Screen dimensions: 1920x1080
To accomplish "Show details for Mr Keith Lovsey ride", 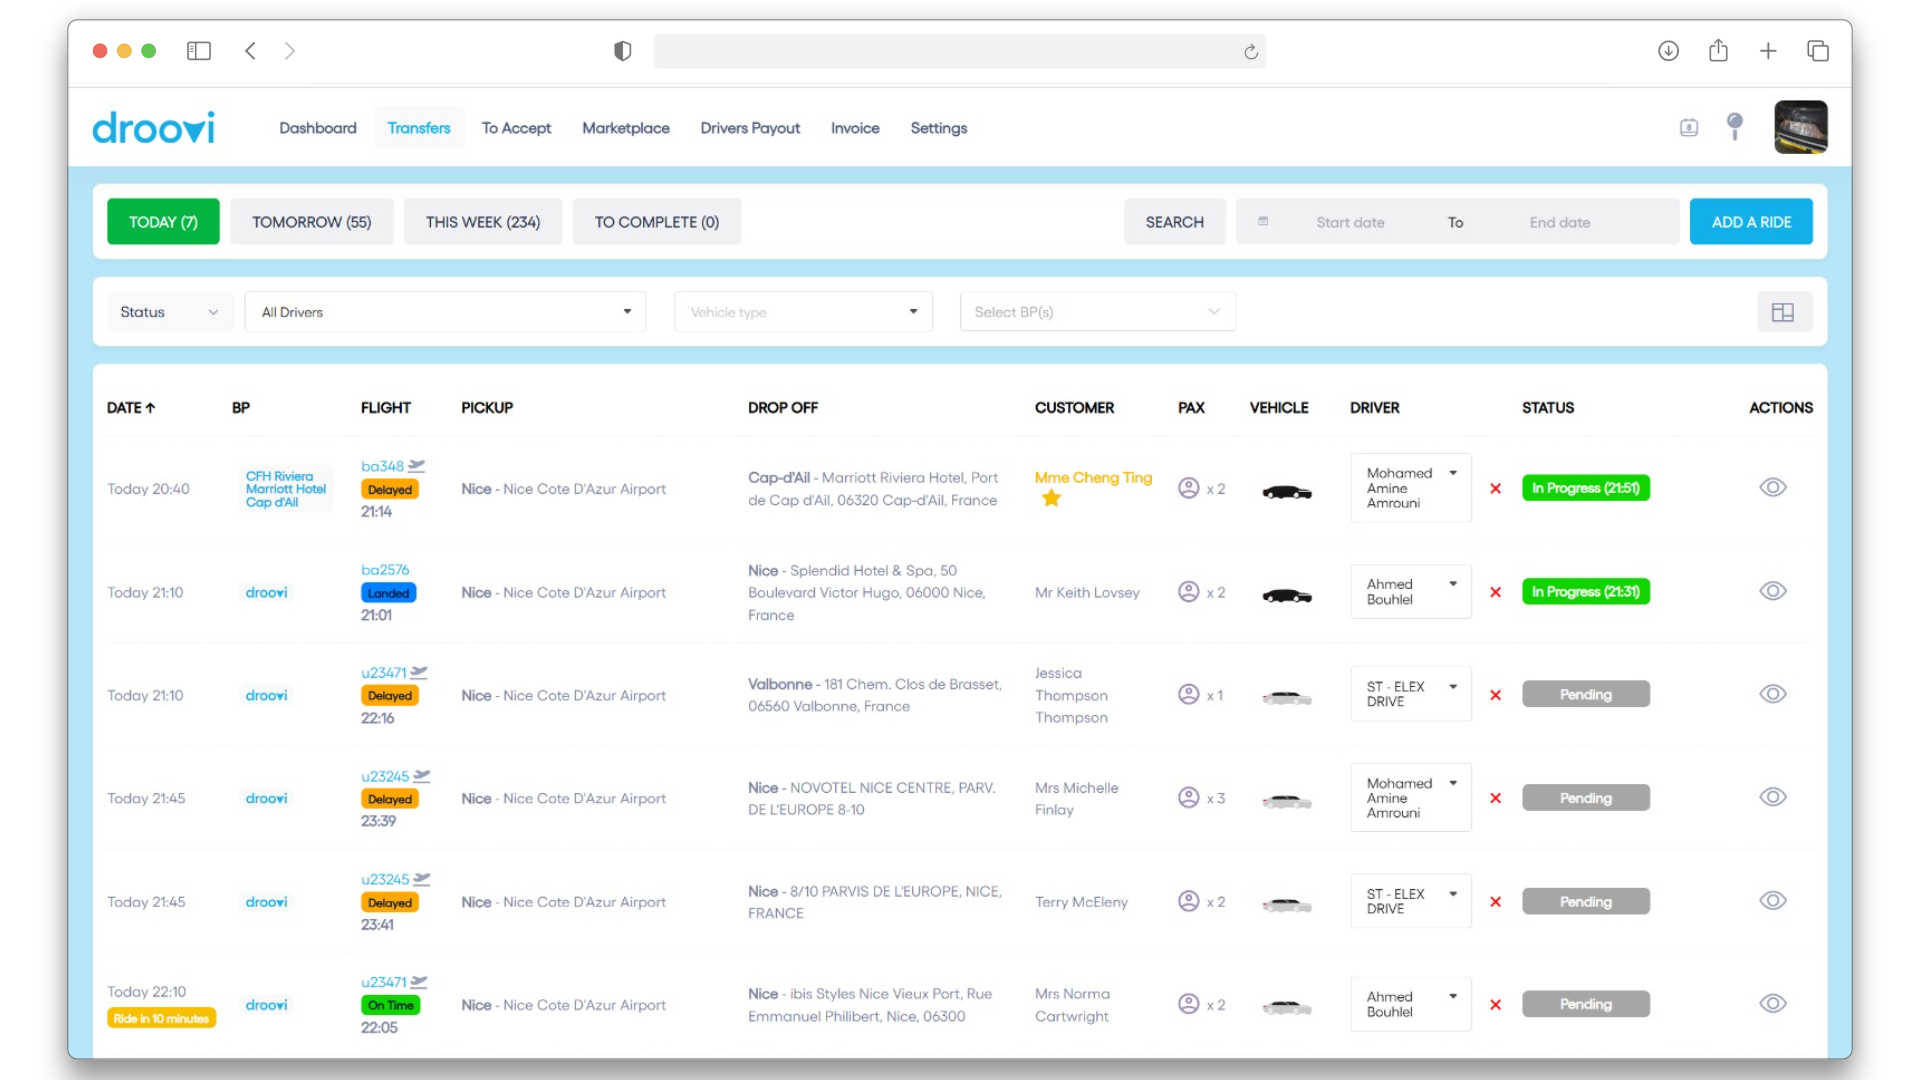I will coord(1772,591).
